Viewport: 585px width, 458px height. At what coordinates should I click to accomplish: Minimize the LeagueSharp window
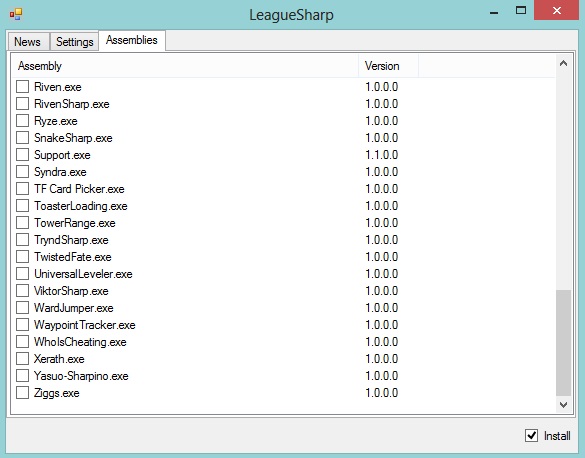pos(494,12)
